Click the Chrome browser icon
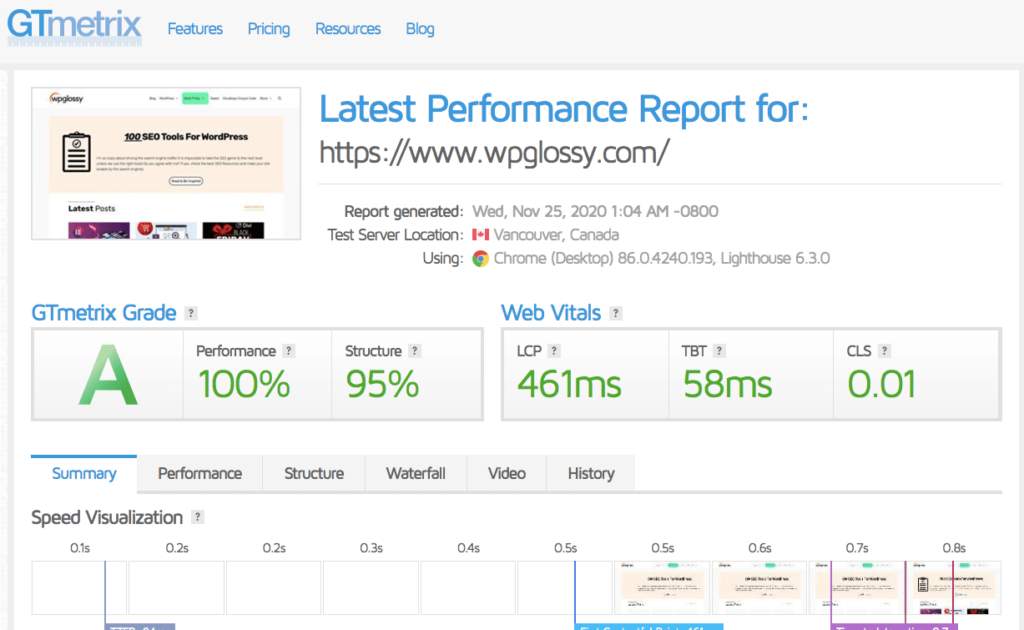 tap(481, 259)
